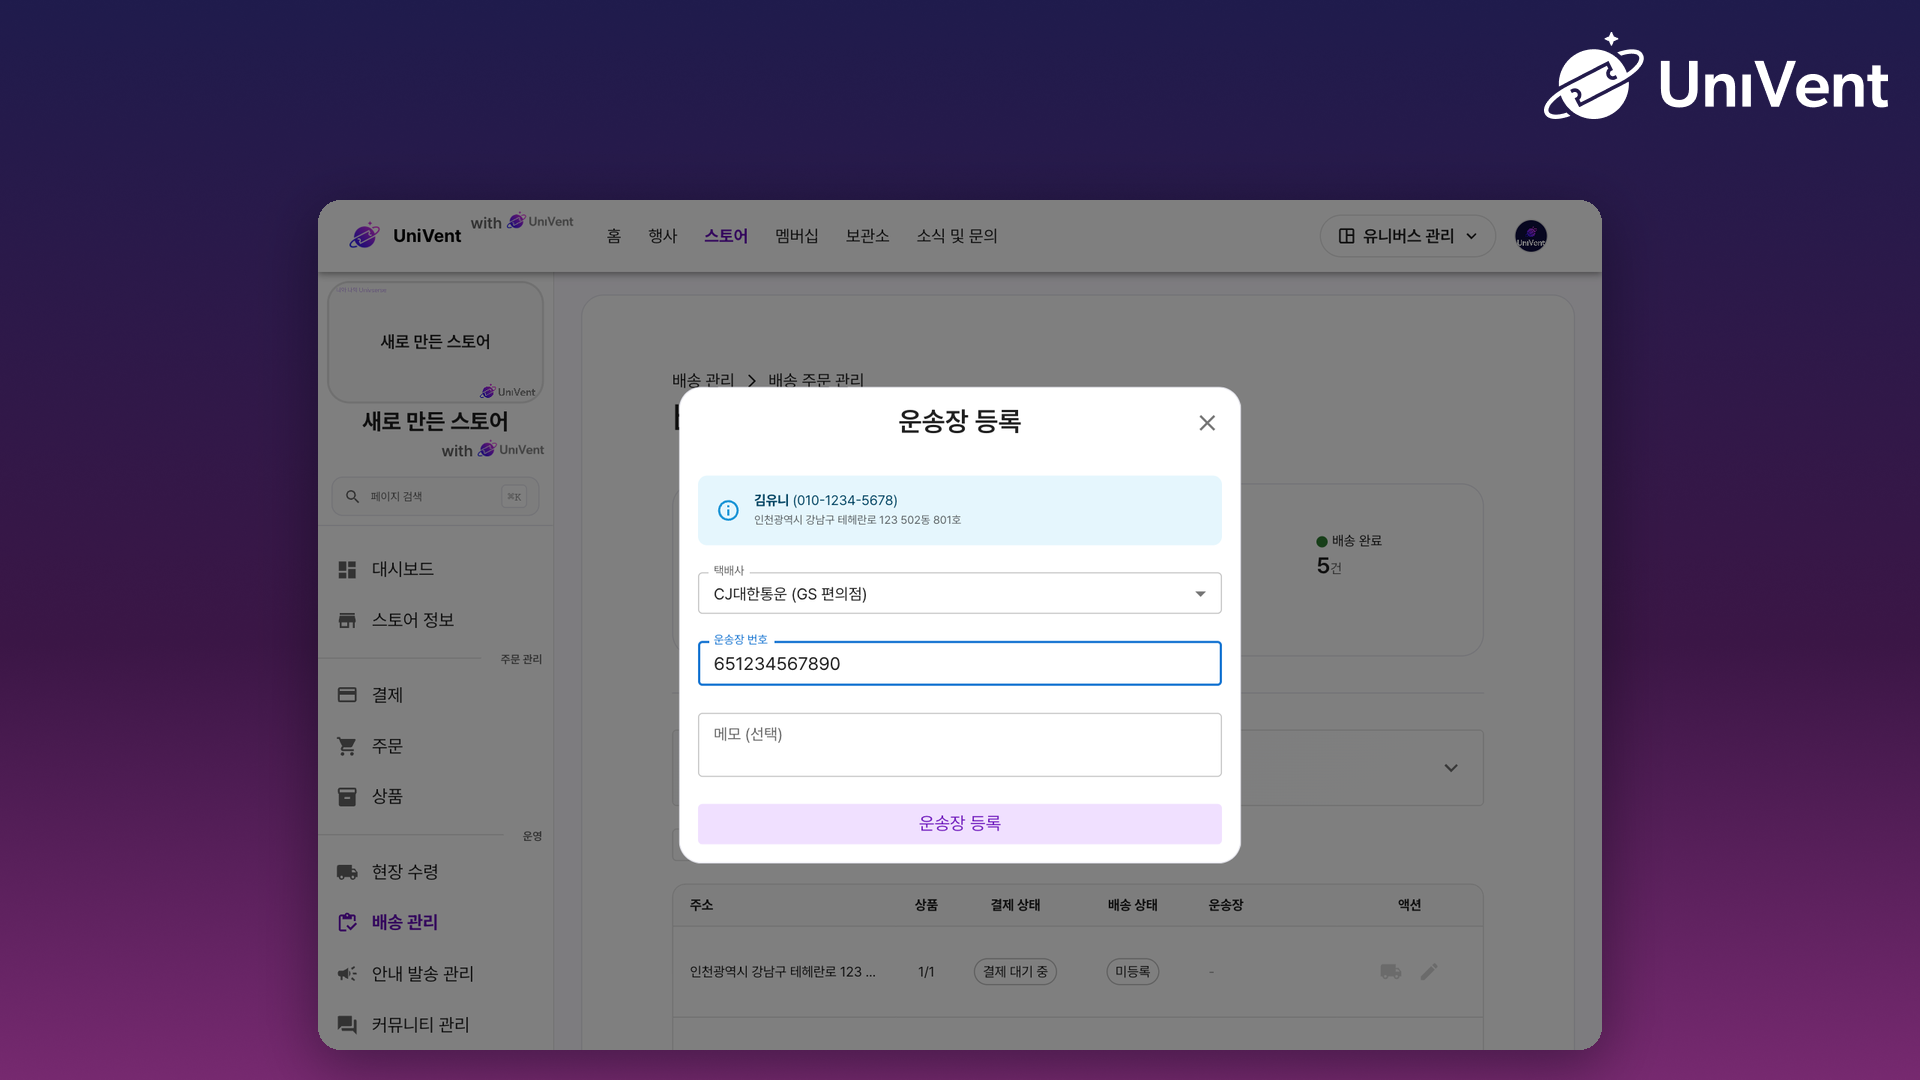Open the 홈 menu item

[x=614, y=236]
